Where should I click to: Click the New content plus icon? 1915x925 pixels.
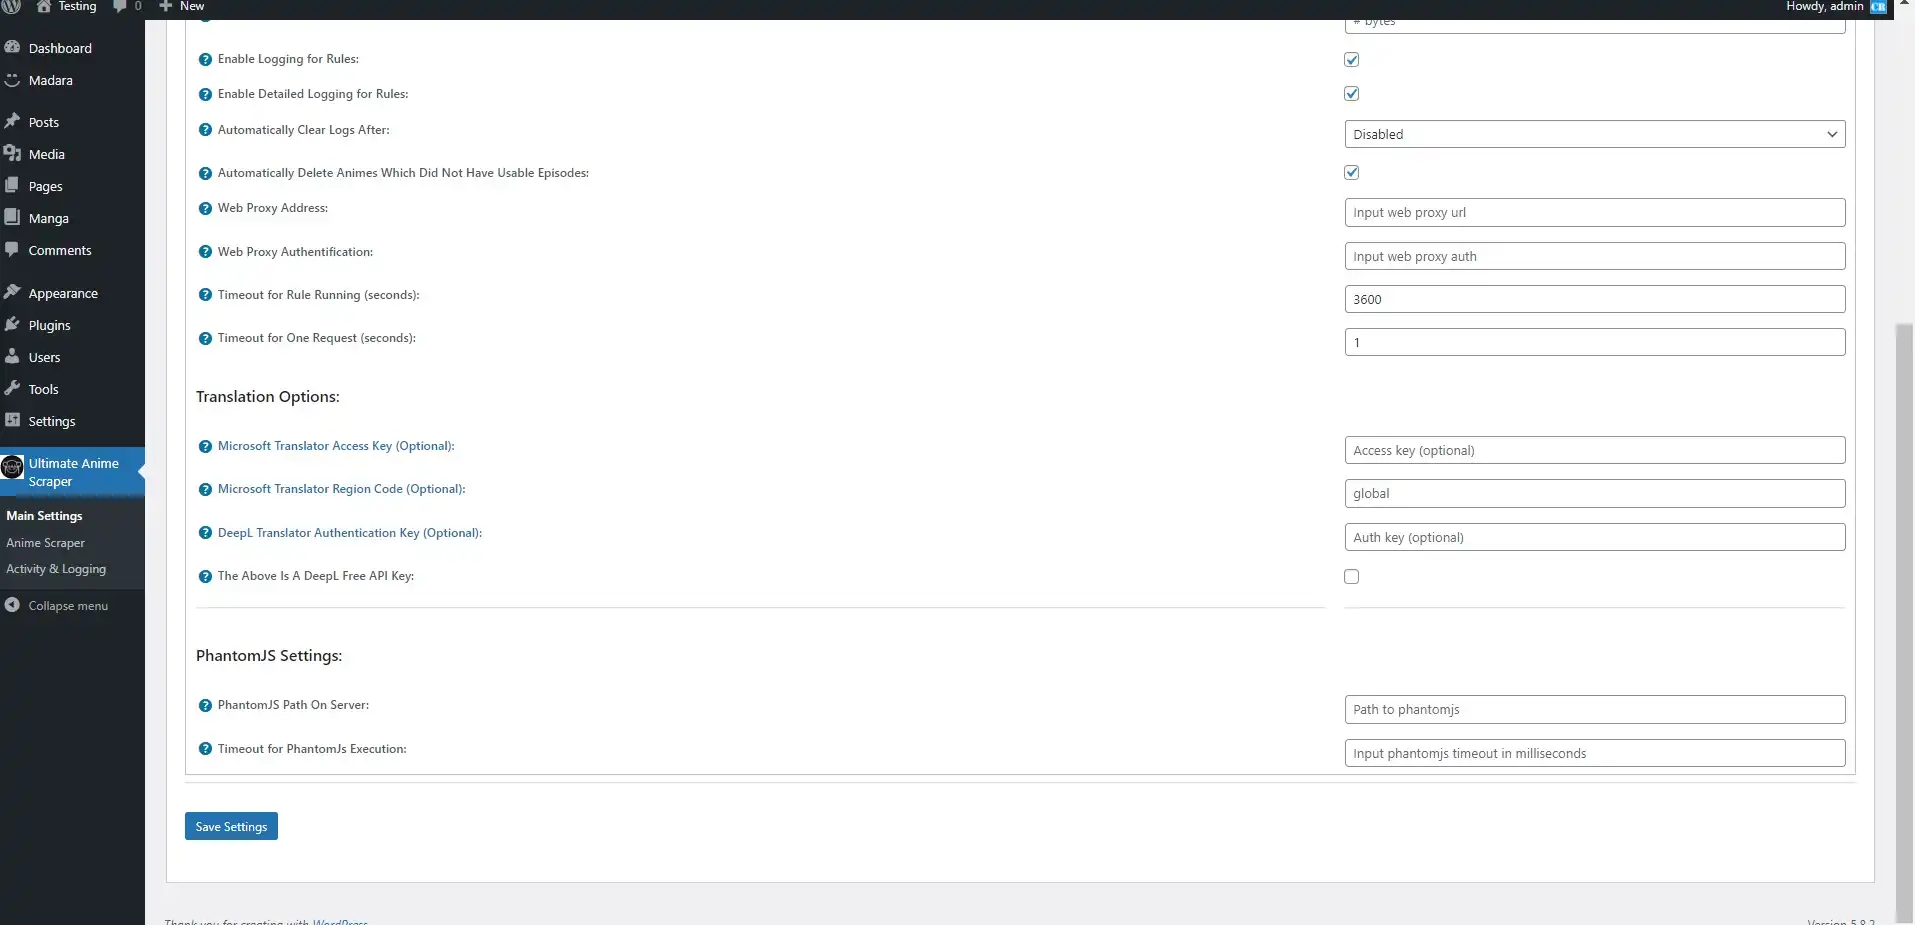point(166,6)
